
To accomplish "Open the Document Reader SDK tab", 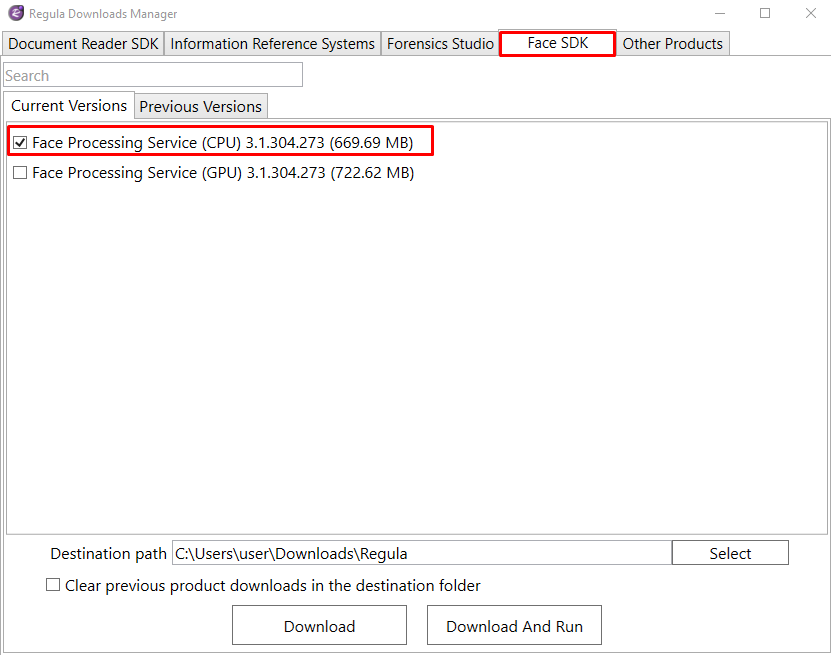I will 83,43.
